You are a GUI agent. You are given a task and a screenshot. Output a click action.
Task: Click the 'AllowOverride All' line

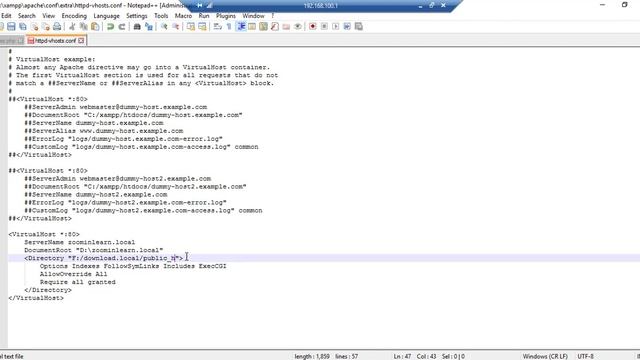73,274
